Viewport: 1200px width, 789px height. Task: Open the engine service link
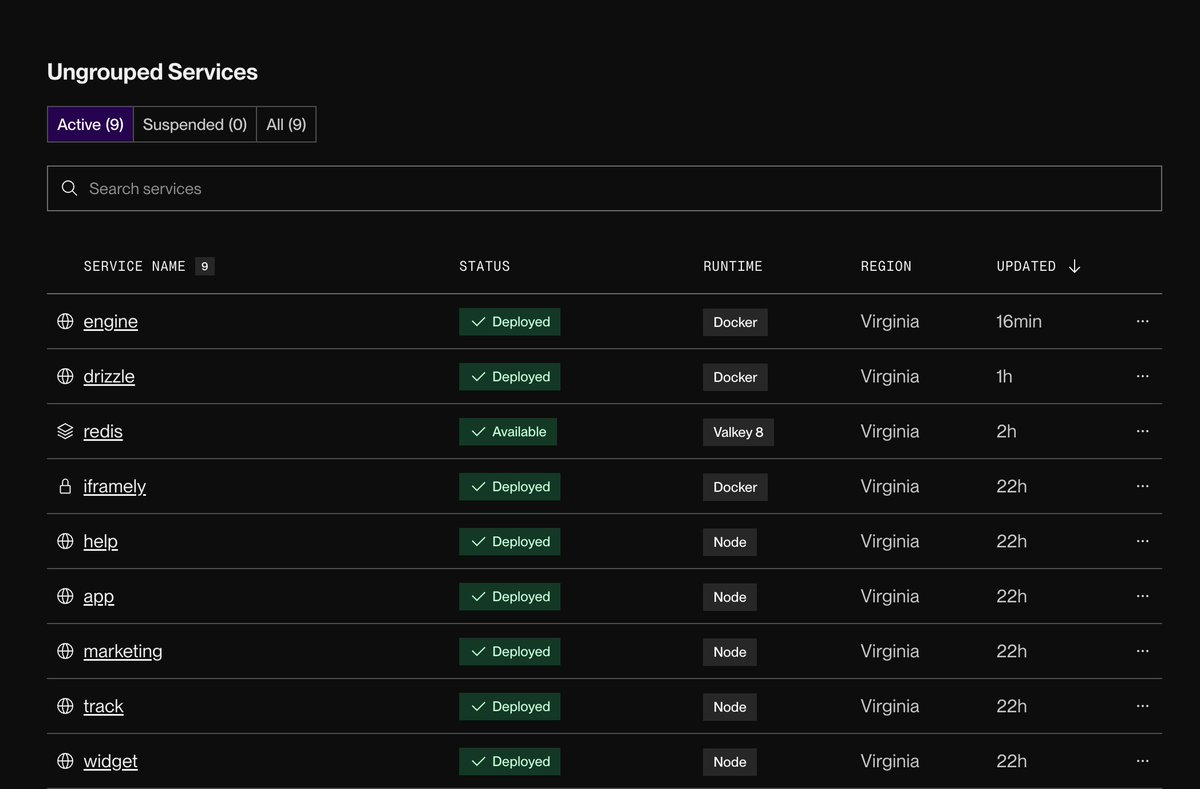[x=111, y=322]
